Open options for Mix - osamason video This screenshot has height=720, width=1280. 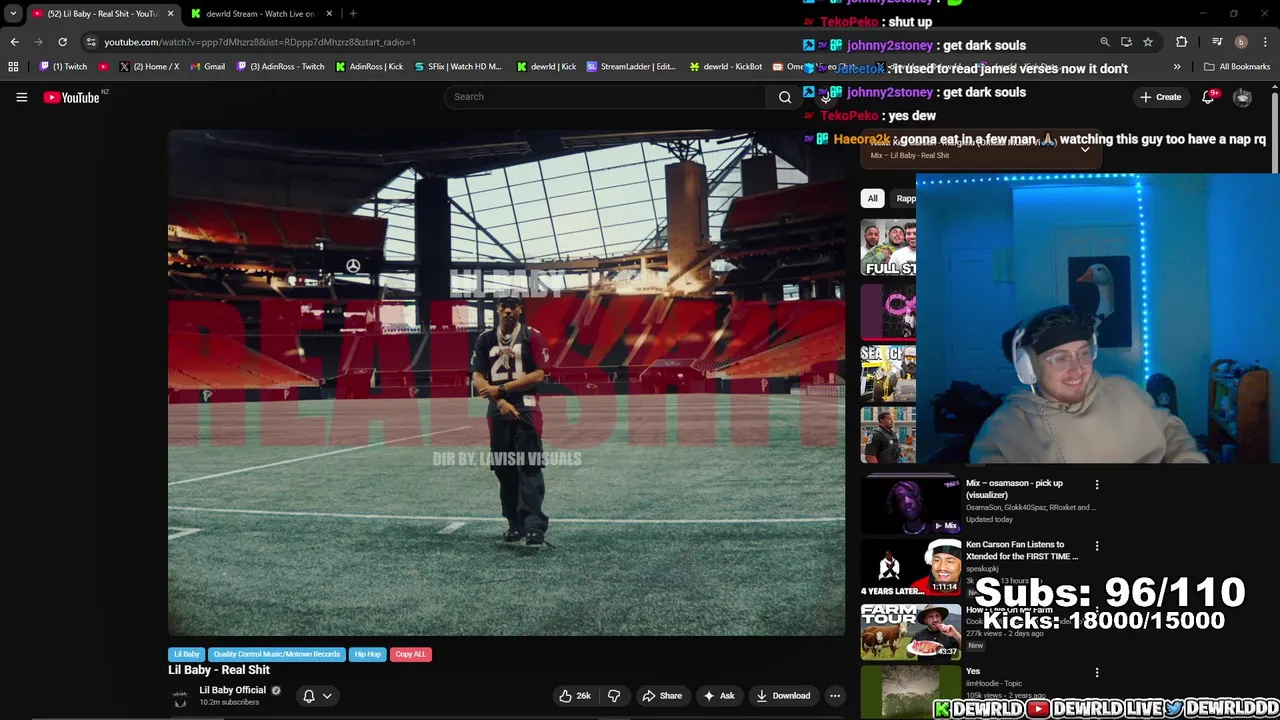pyautogui.click(x=1097, y=485)
